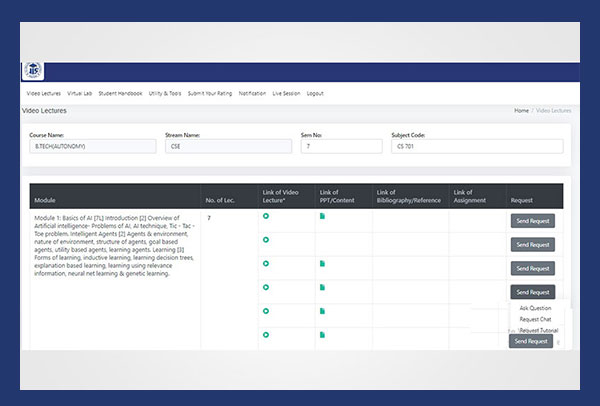
Task: Click the institute logo in the header
Action: coord(32,71)
